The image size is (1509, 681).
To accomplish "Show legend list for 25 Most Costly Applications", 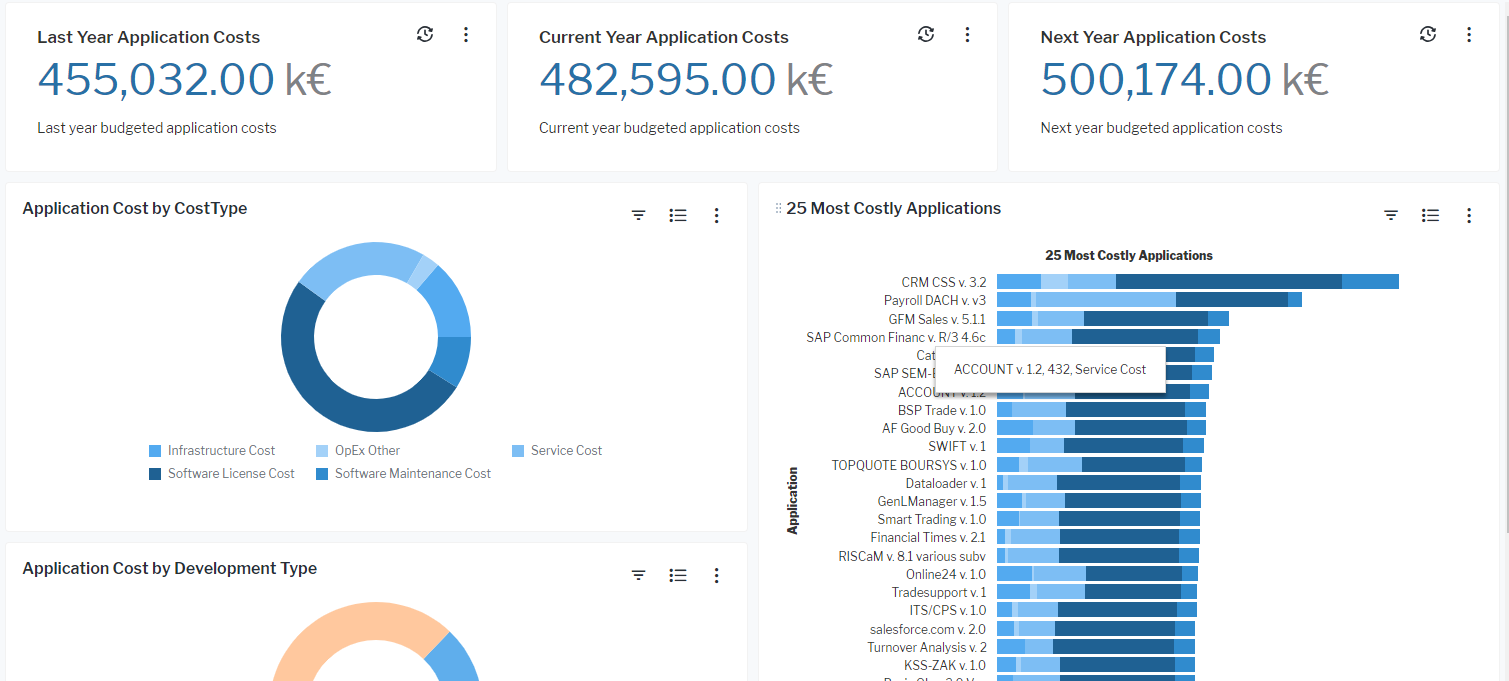I will coord(1430,215).
